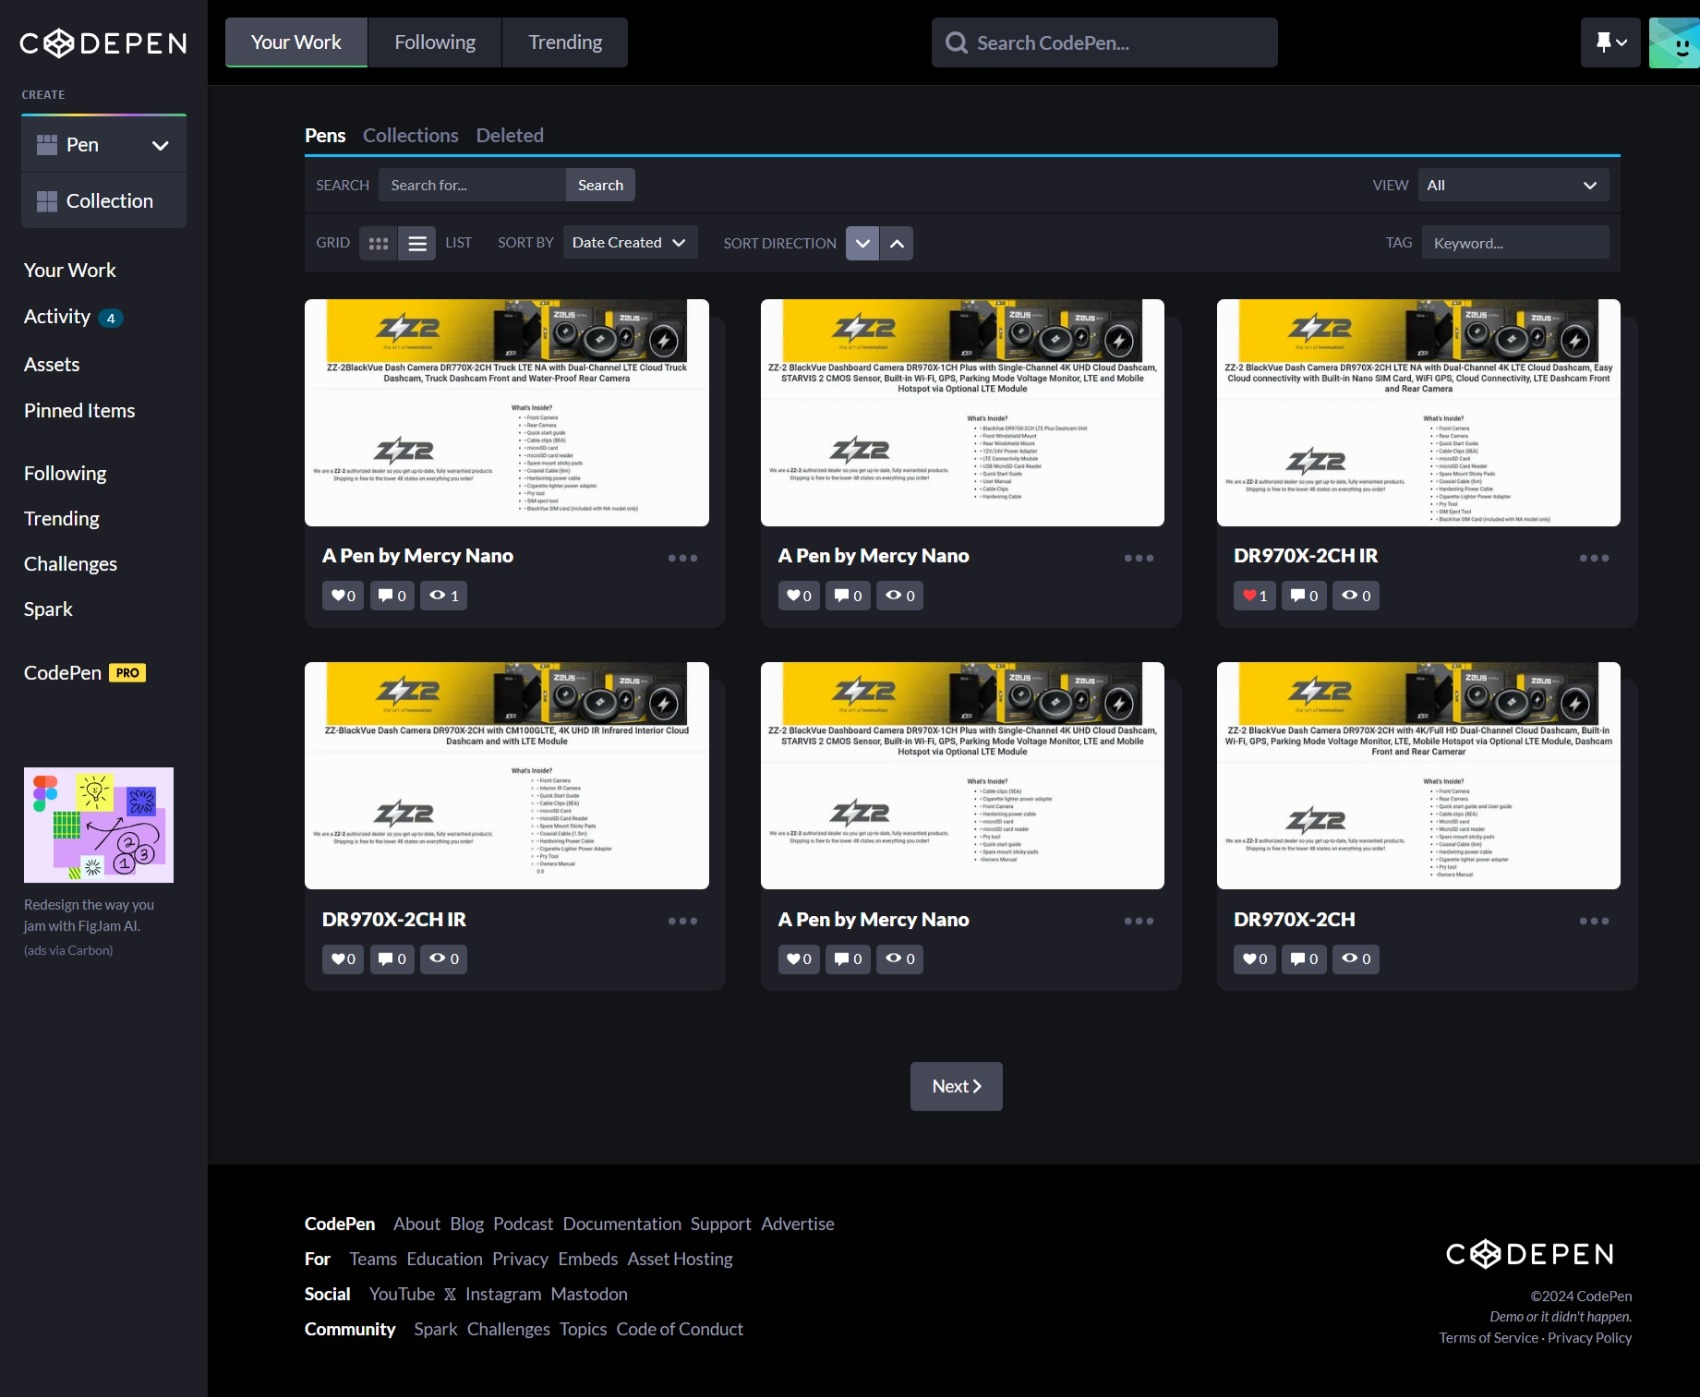Screen dimensions: 1700x1397
Task: Expand the Pen create dropdown arrow
Action: coord(160,145)
